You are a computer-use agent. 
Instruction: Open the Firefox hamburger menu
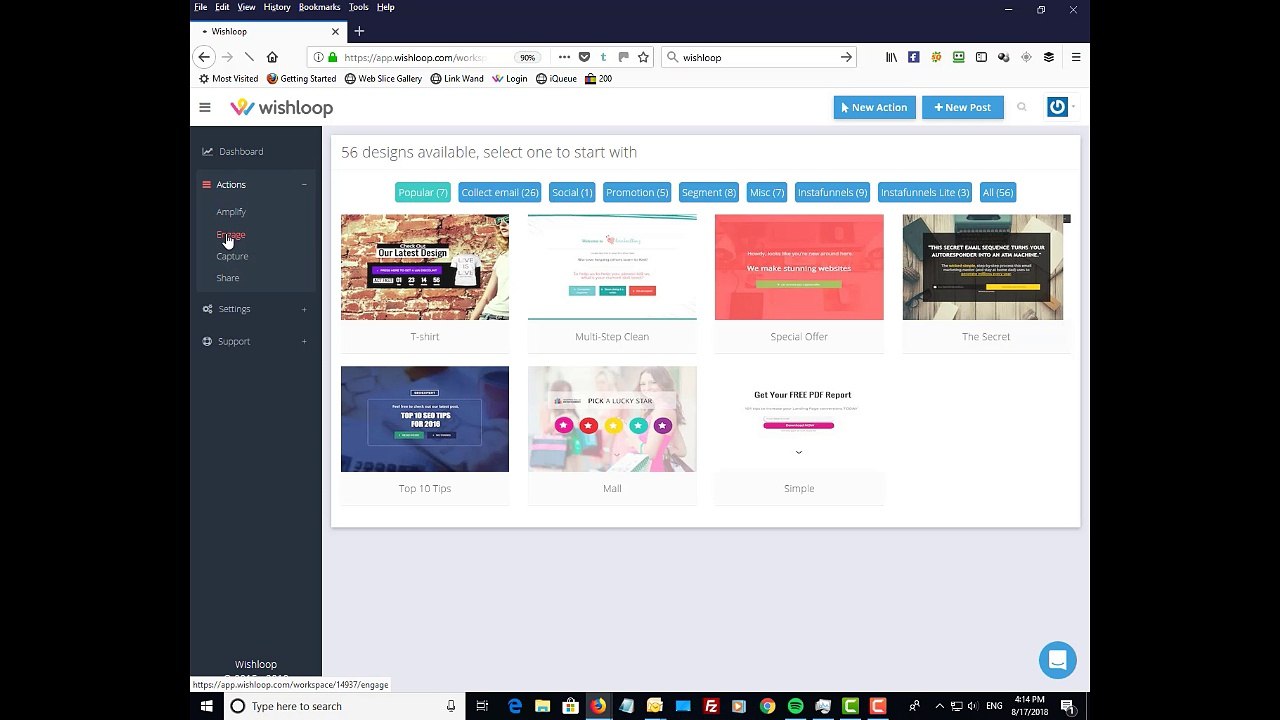coord(1076,57)
